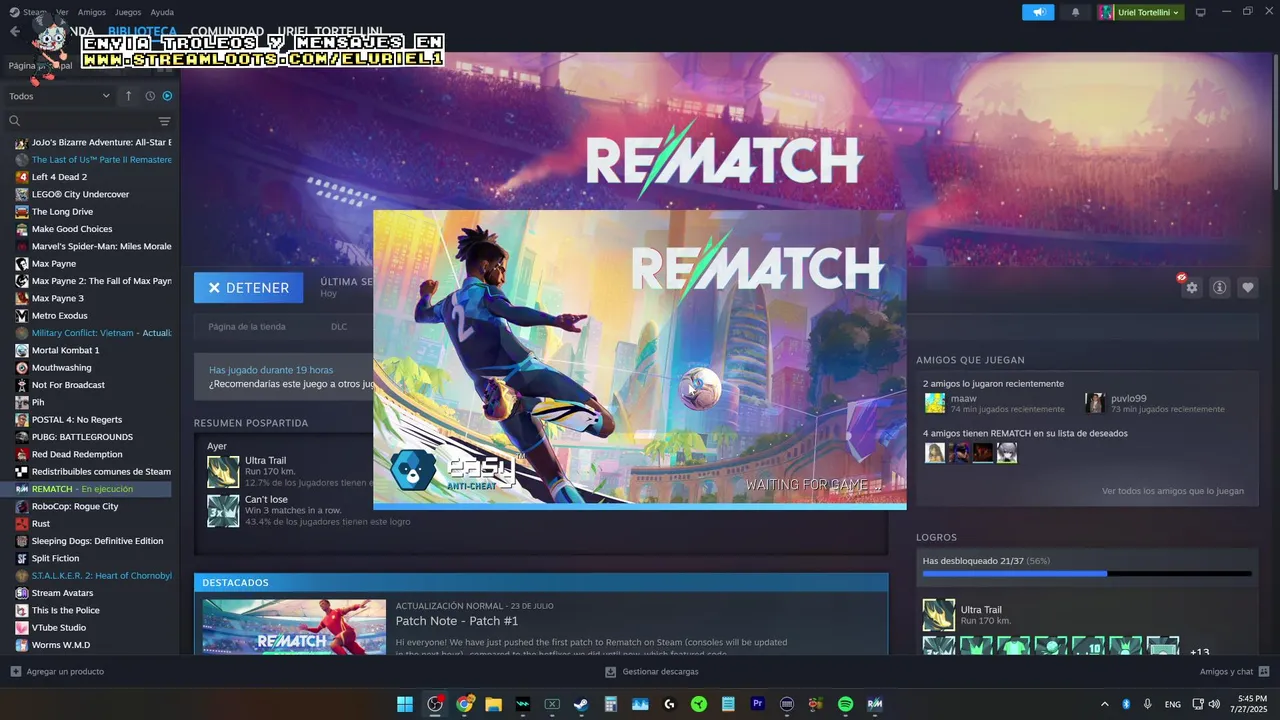Open notifications bell icon

[x=1076, y=12]
